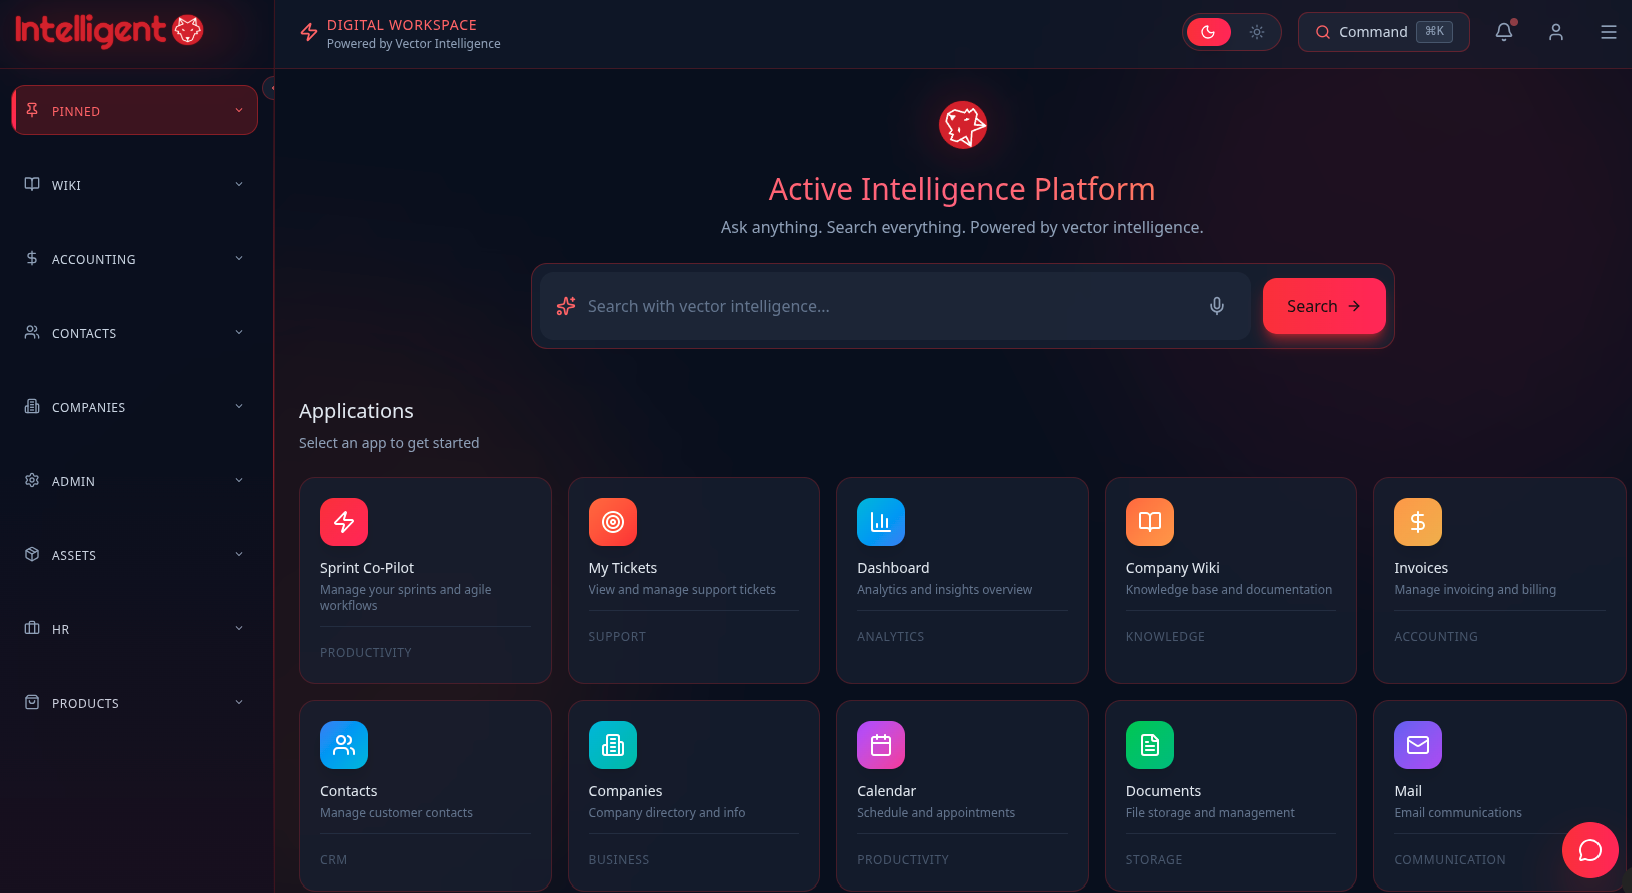The width and height of the screenshot is (1632, 893).
Task: Open the My Tickets target icon
Action: tap(612, 522)
